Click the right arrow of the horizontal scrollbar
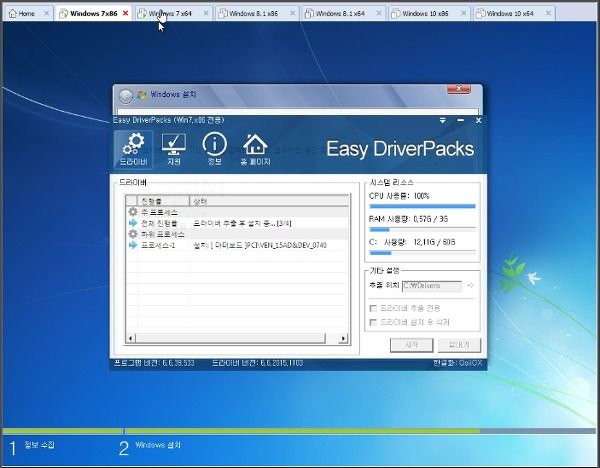 tap(343, 338)
